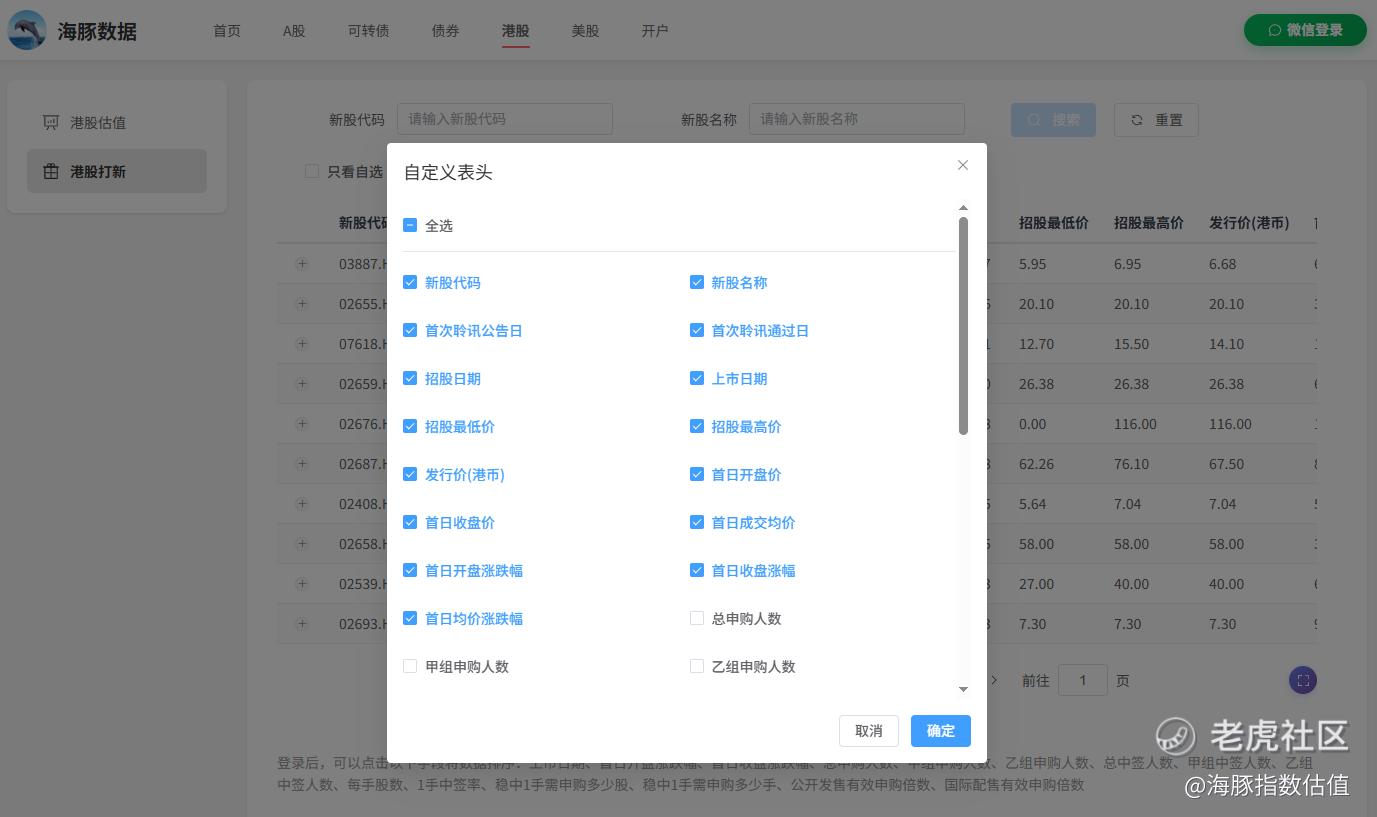Expand row 02693.HK with plus icon

[x=302, y=624]
